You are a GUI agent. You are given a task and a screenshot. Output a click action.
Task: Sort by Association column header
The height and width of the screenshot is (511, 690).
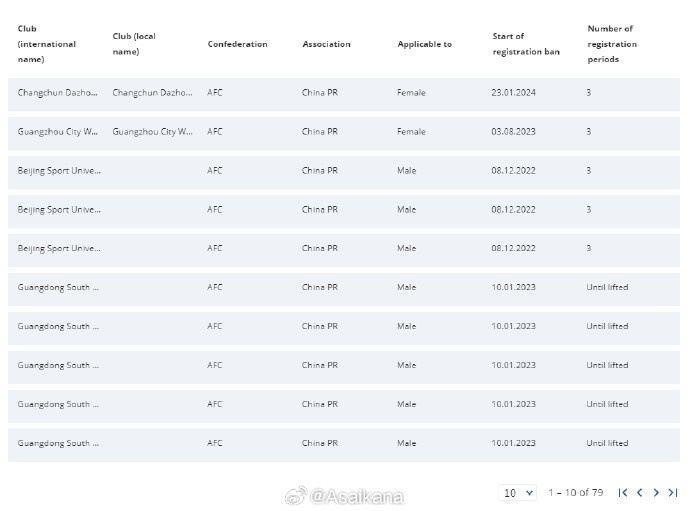click(326, 44)
